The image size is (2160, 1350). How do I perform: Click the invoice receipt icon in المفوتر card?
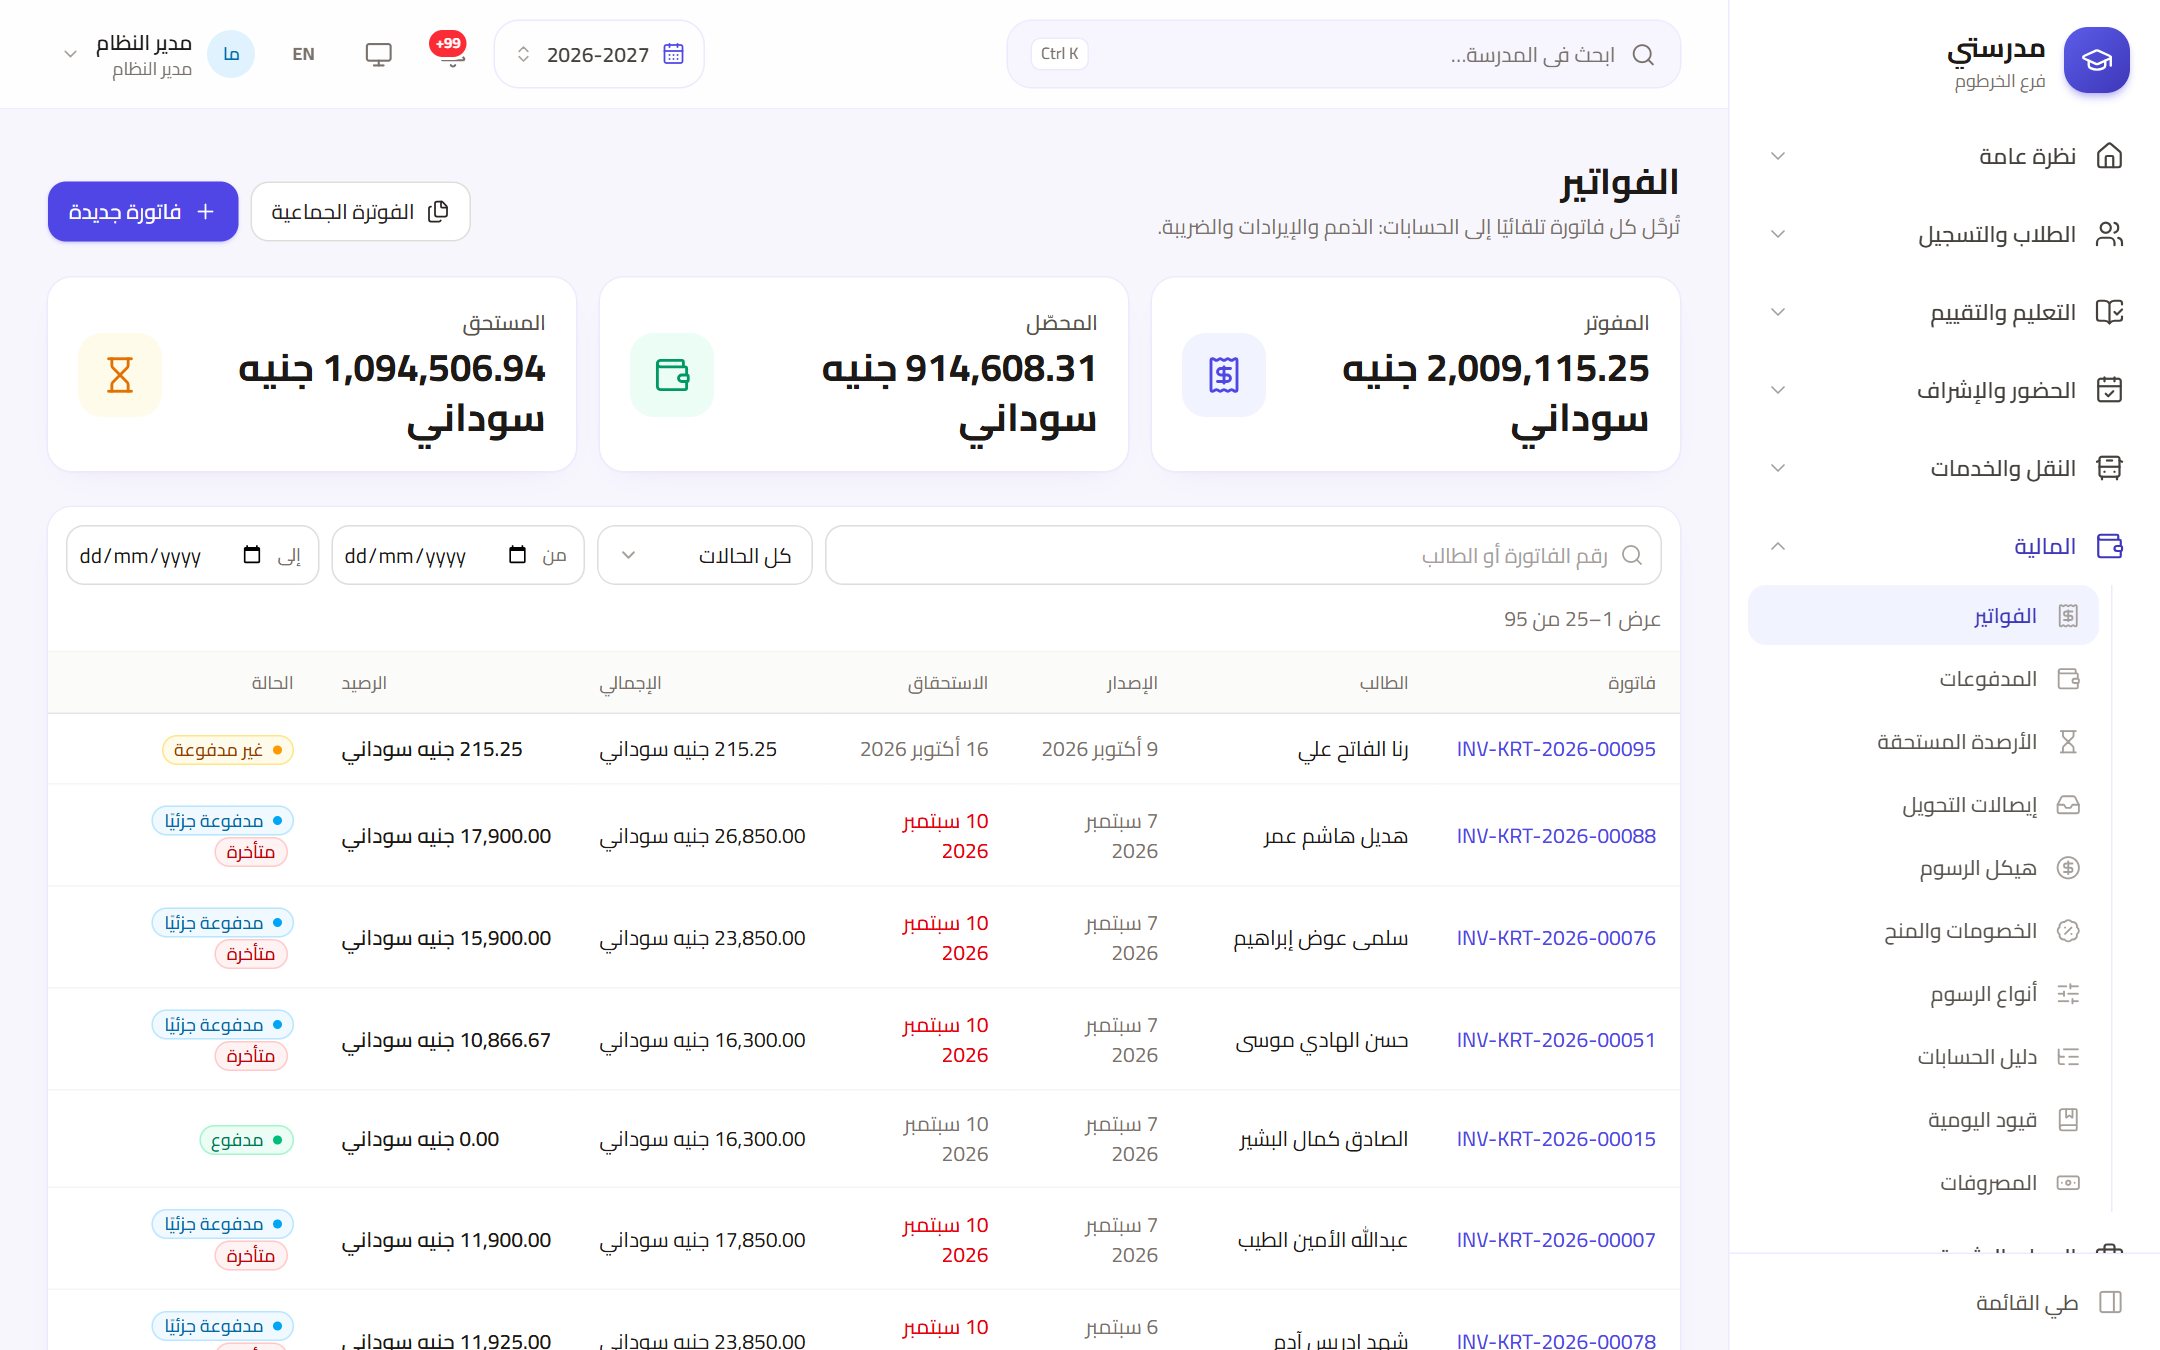[1223, 375]
